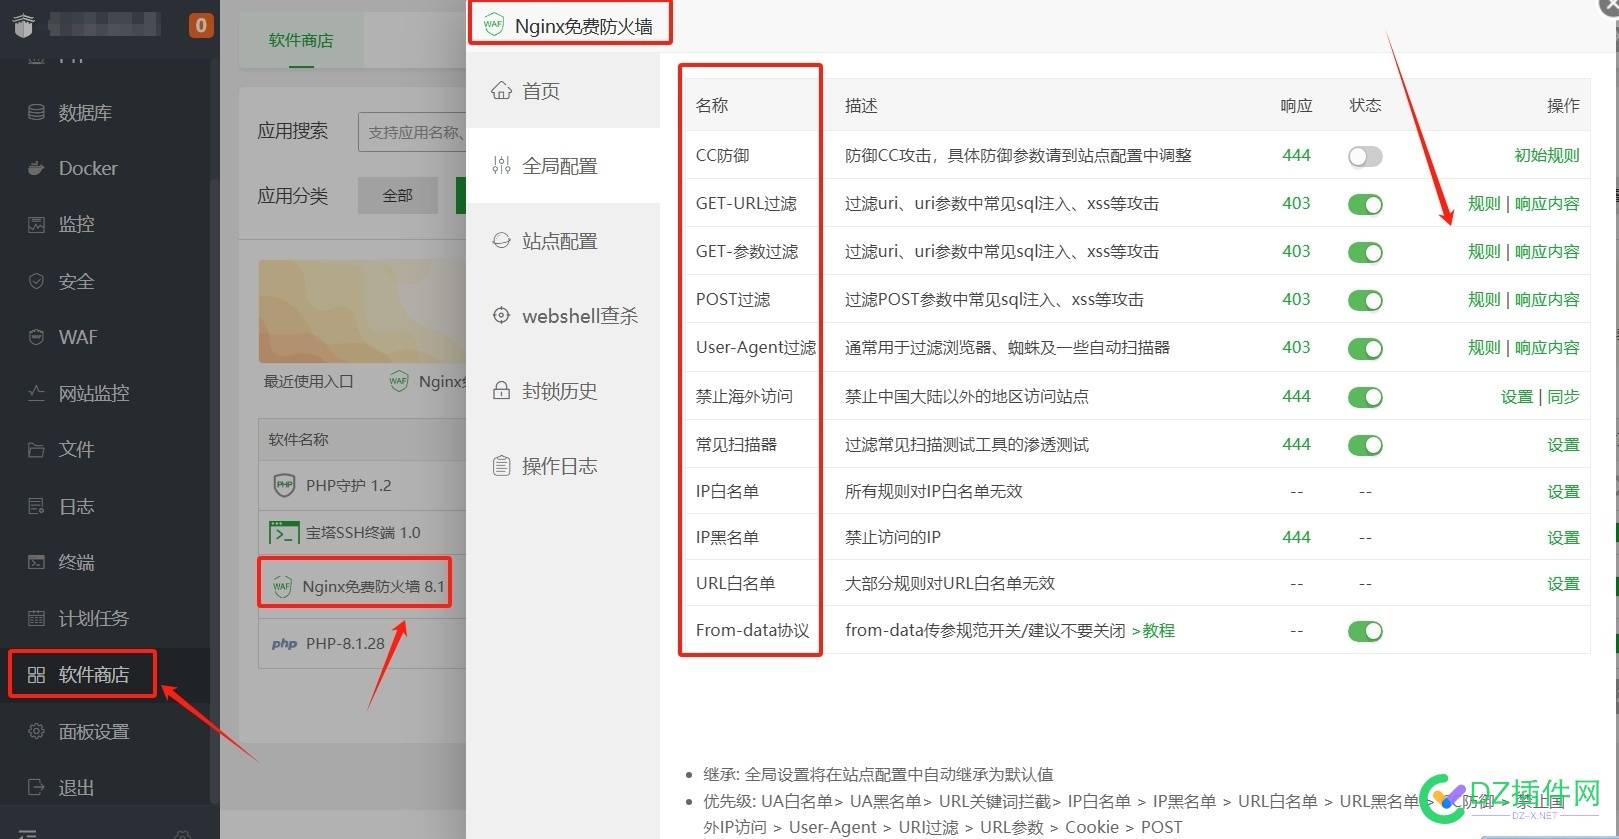The image size is (1619, 839).
Task: Click the 退出 logout icon in the sidebar
Action: 36,787
